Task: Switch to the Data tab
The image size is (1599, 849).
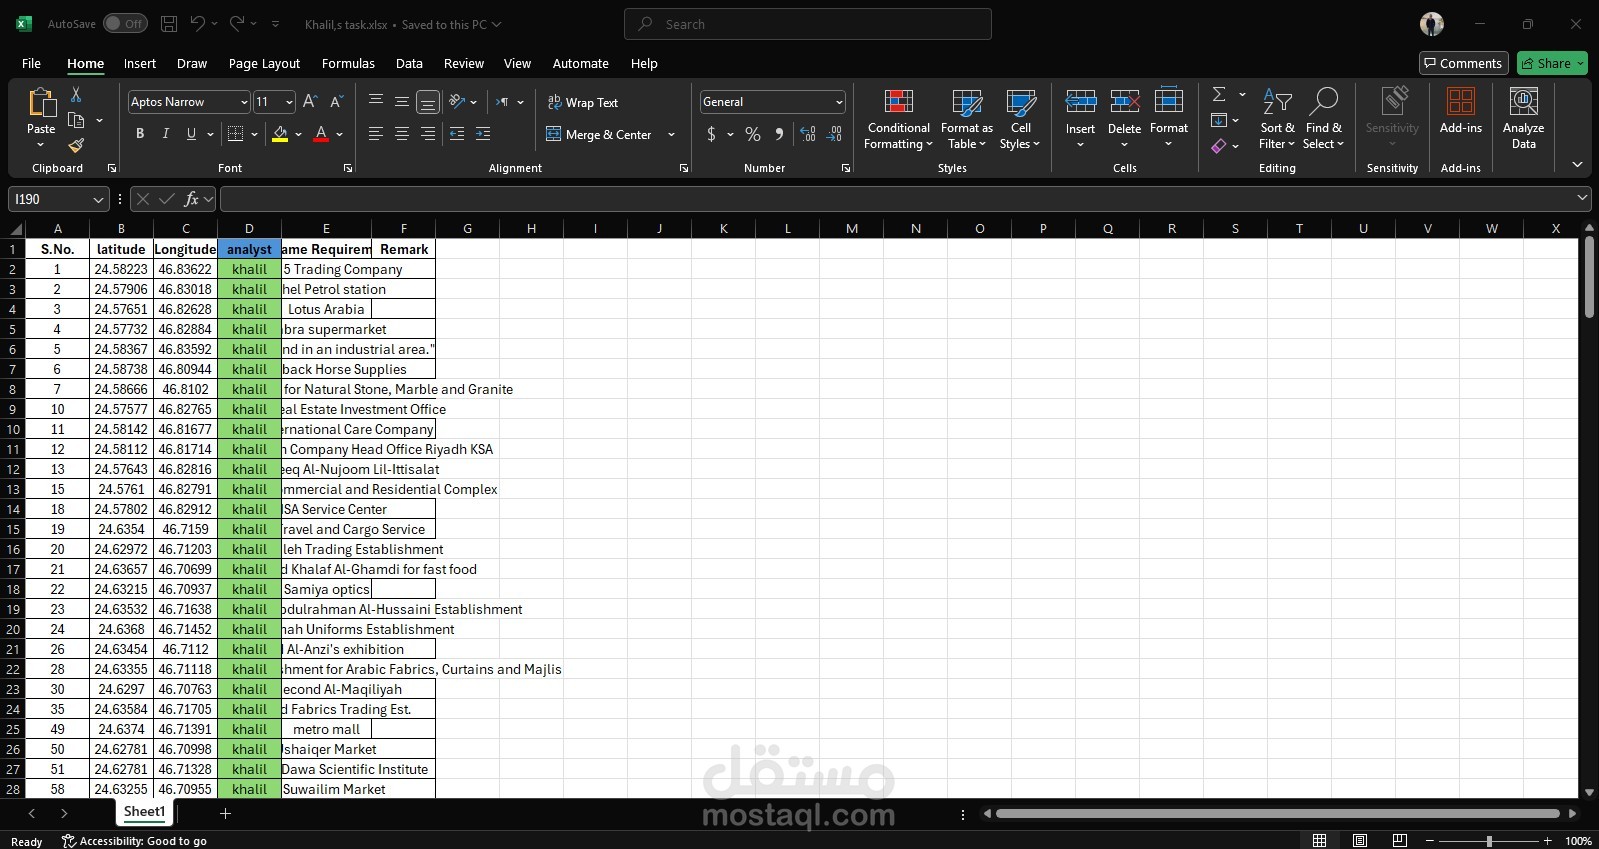Action: (409, 63)
